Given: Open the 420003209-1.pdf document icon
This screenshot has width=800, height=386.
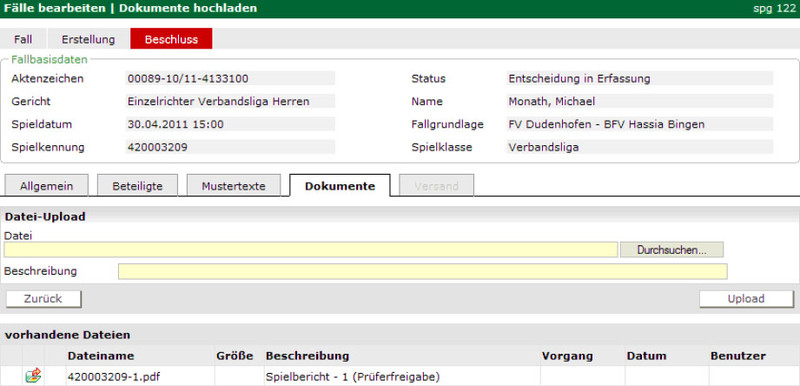Looking at the screenshot, I should [x=34, y=377].
